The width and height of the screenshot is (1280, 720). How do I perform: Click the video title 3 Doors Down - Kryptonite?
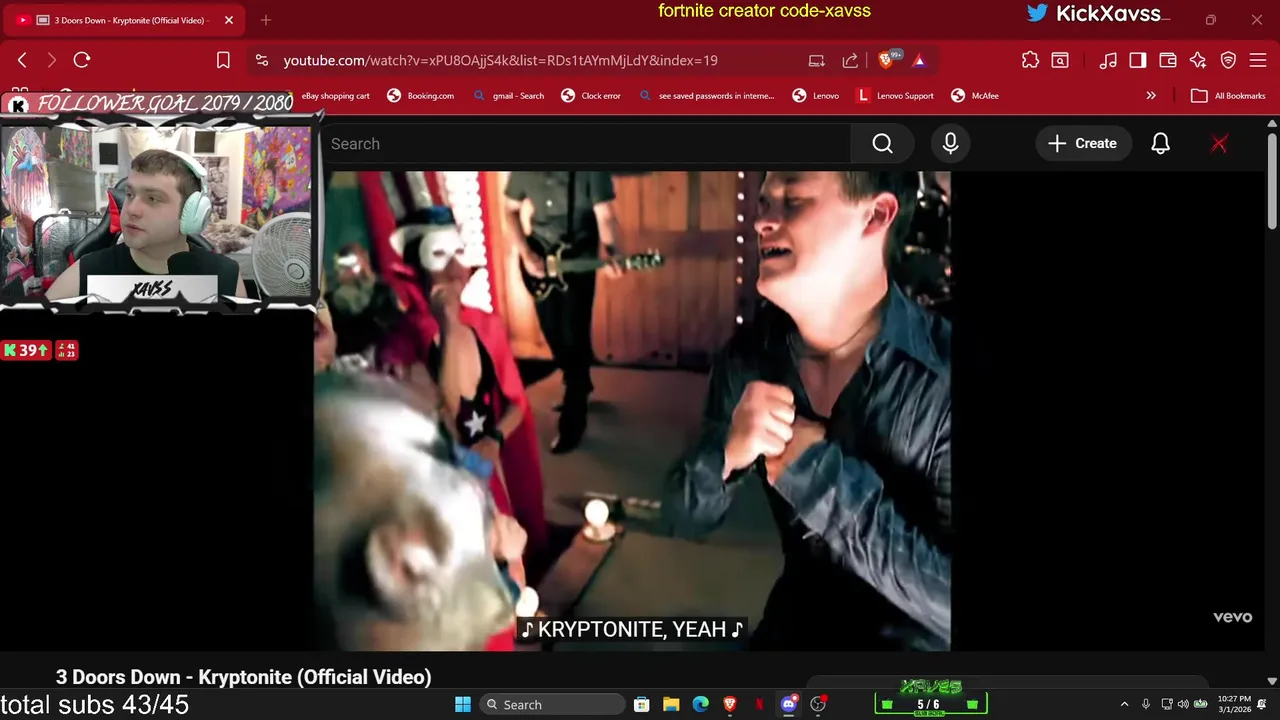click(x=244, y=677)
